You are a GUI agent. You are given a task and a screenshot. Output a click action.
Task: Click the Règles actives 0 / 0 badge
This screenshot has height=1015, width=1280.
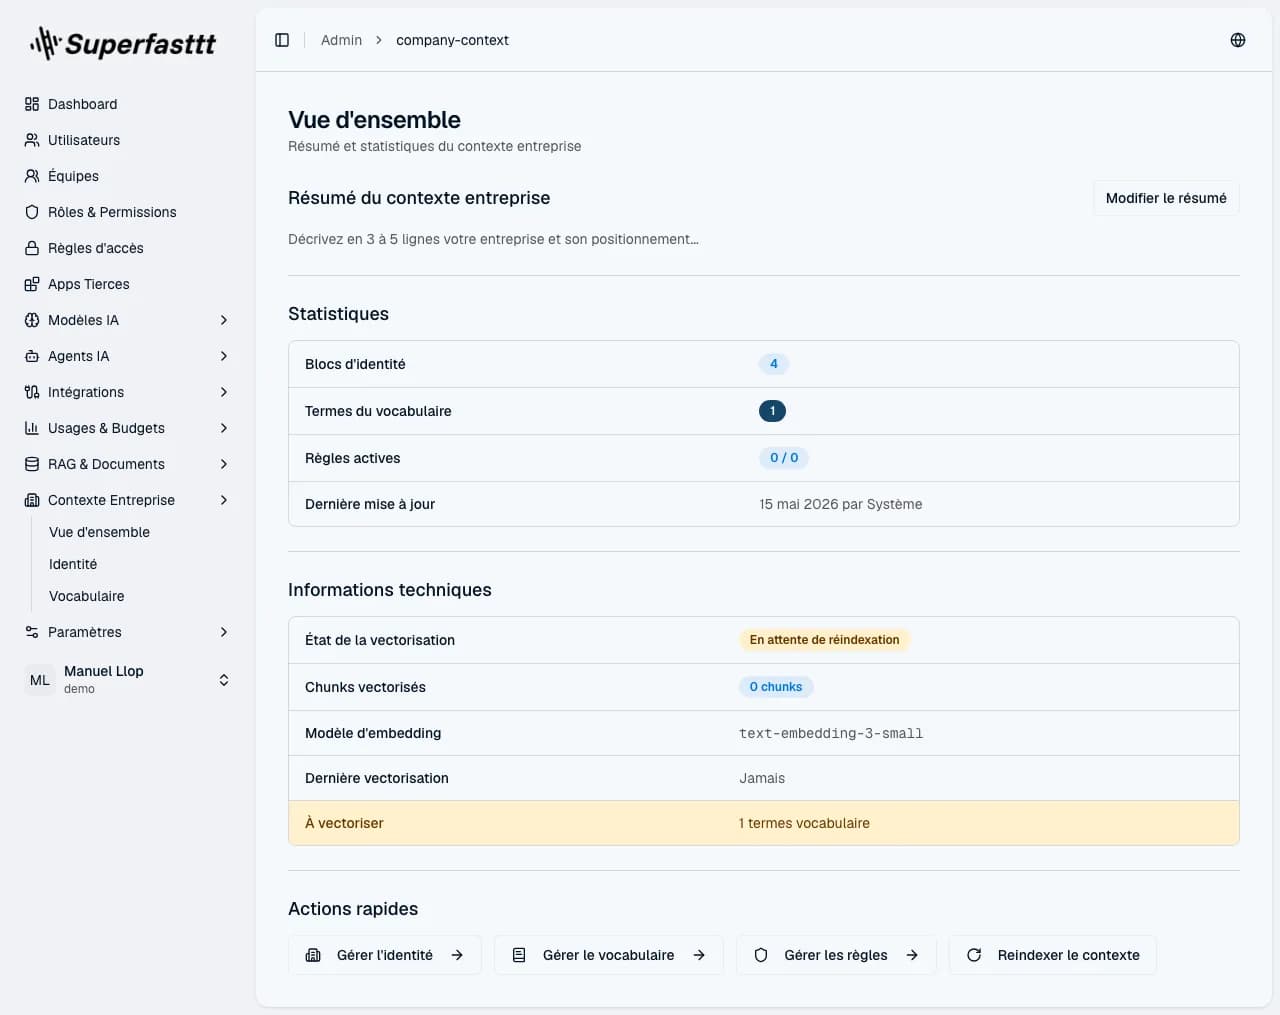point(784,458)
